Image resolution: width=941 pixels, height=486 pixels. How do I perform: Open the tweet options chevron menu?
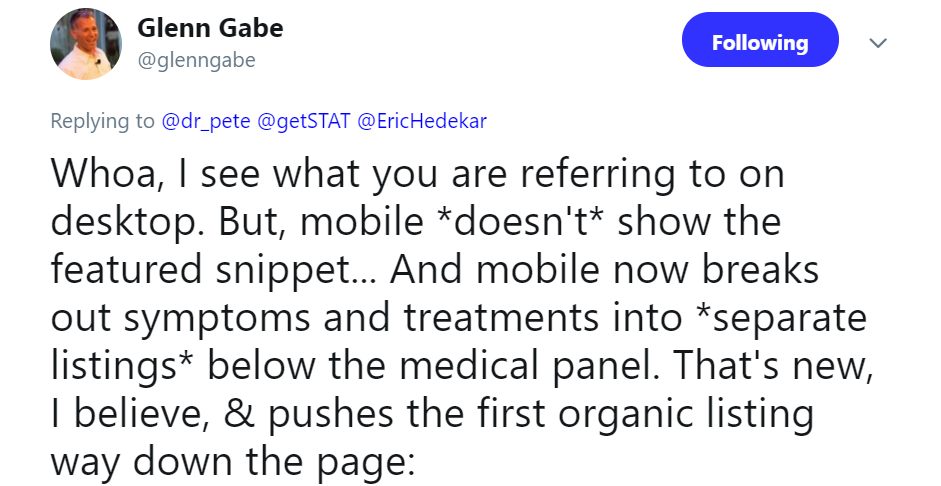pos(879,44)
